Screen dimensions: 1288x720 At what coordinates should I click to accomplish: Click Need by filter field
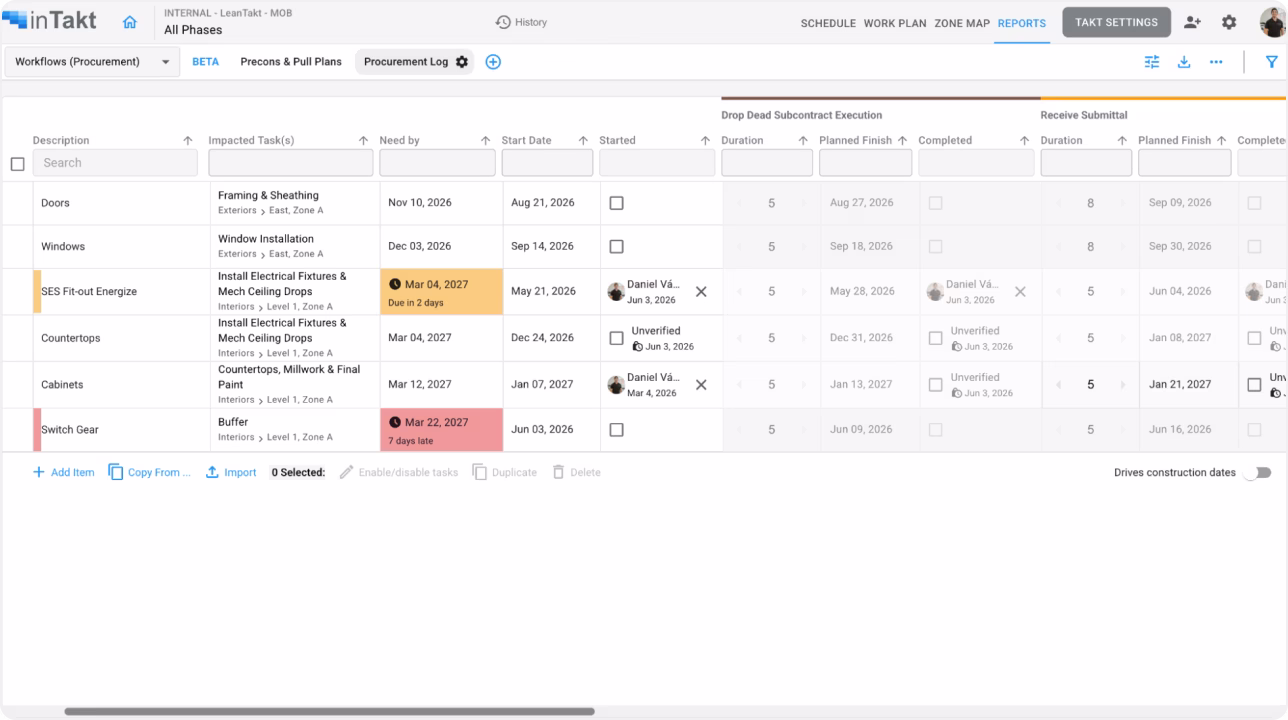pyautogui.click(x=437, y=163)
